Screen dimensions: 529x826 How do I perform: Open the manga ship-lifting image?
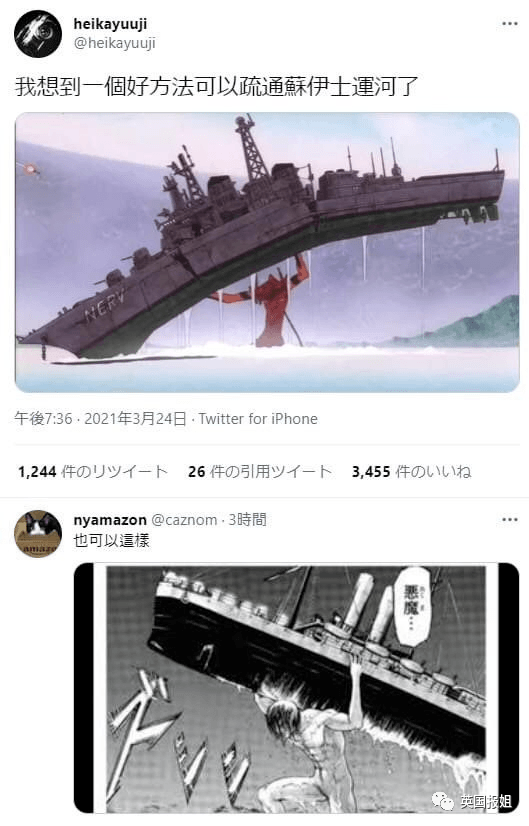tap(296, 689)
